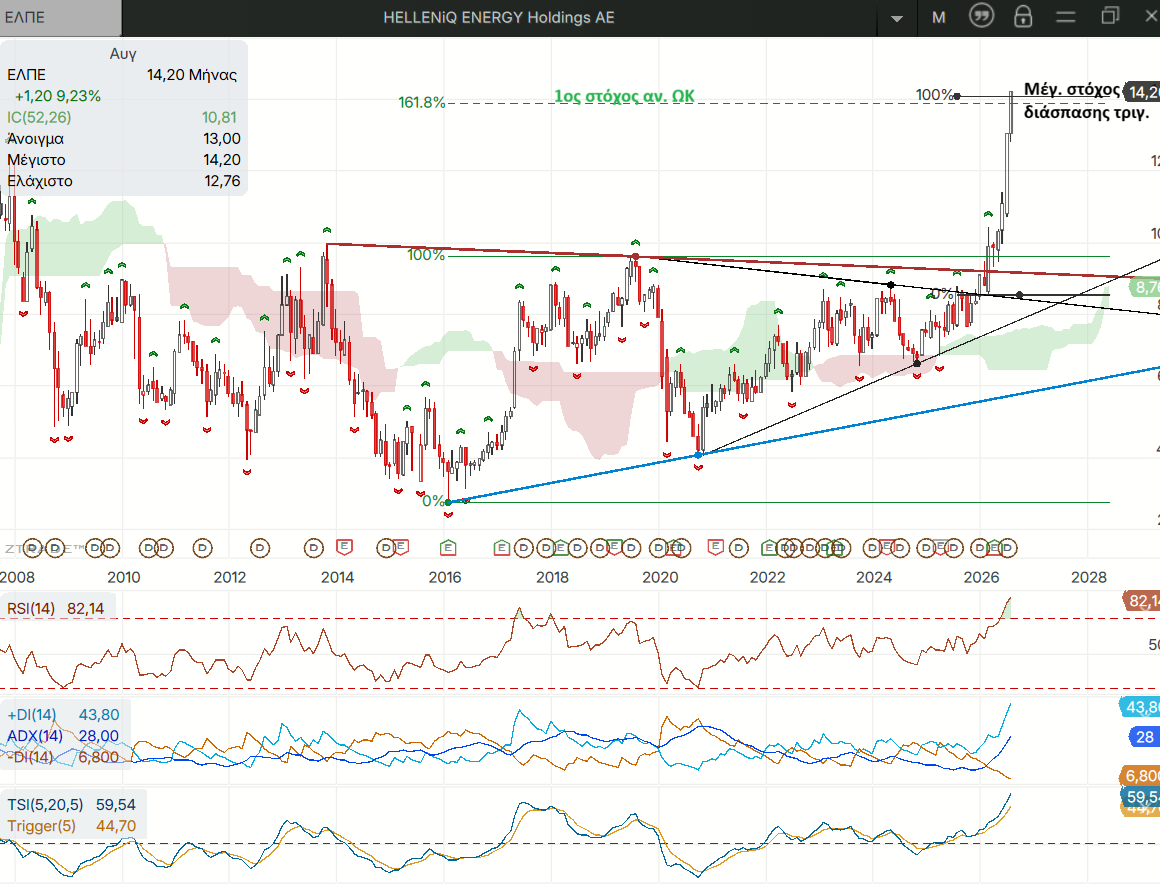Click the 82,14 RSI value tag on axis
This screenshot has width=1160, height=884.
coord(1142,601)
